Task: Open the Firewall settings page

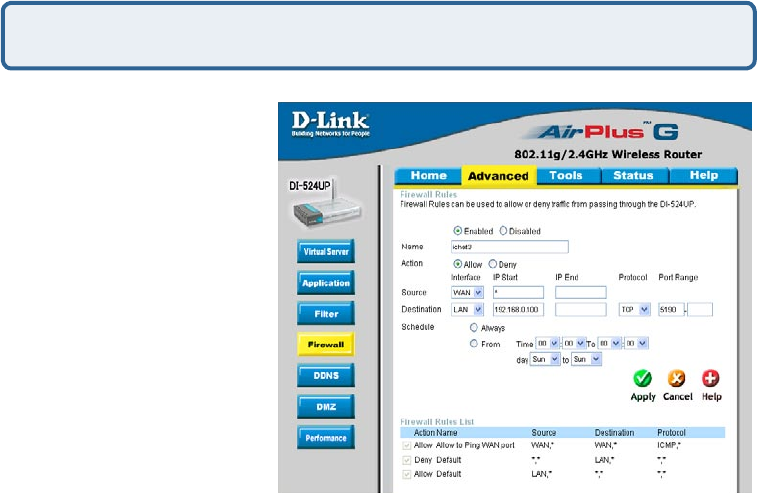Action: (326, 344)
